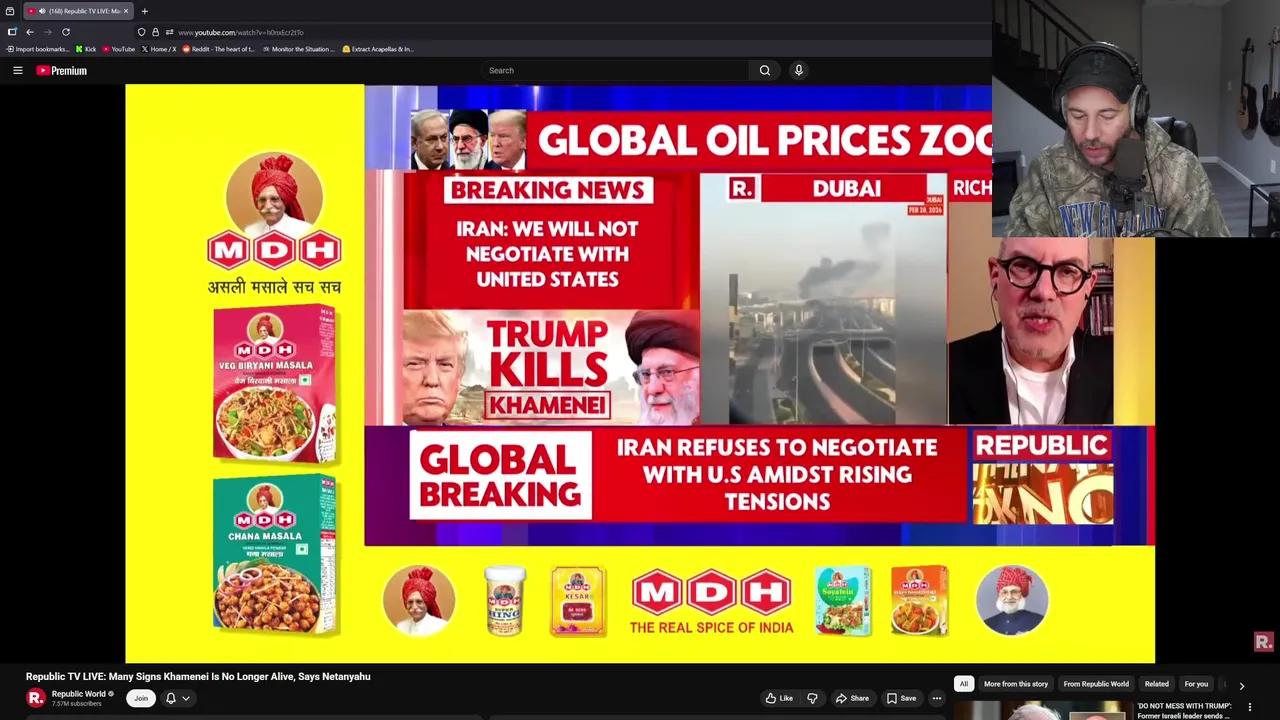Switch to the Republic TV LIVE tab
The image size is (1280, 720).
[x=79, y=11]
